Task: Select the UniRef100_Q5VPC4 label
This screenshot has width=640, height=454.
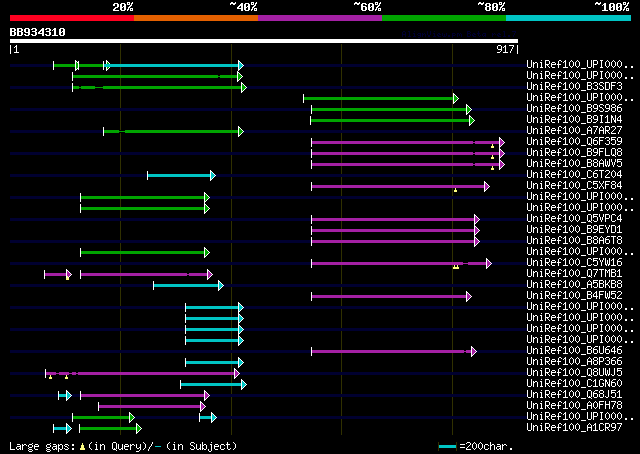Action: 574,219
